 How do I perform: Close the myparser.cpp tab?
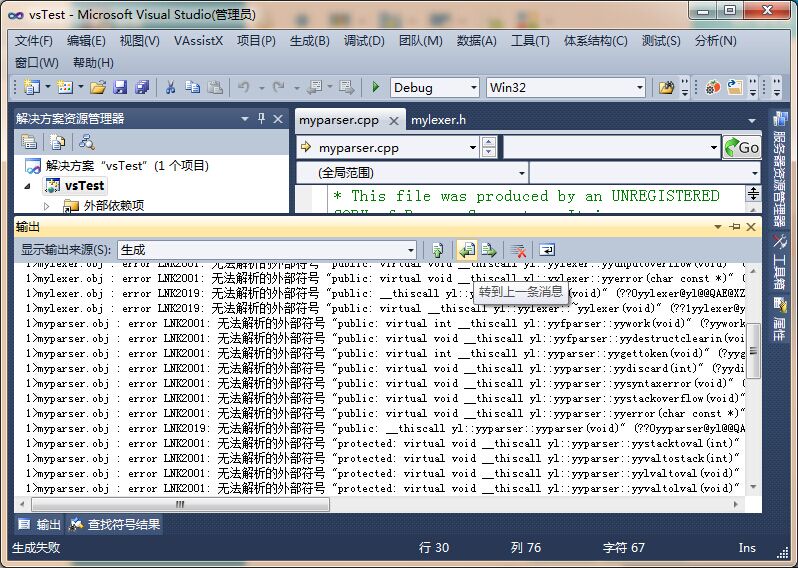click(393, 121)
